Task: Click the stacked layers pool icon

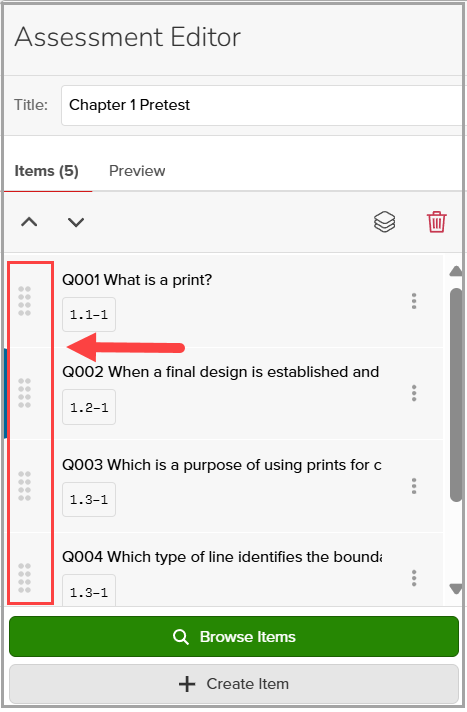Action: pos(384,222)
